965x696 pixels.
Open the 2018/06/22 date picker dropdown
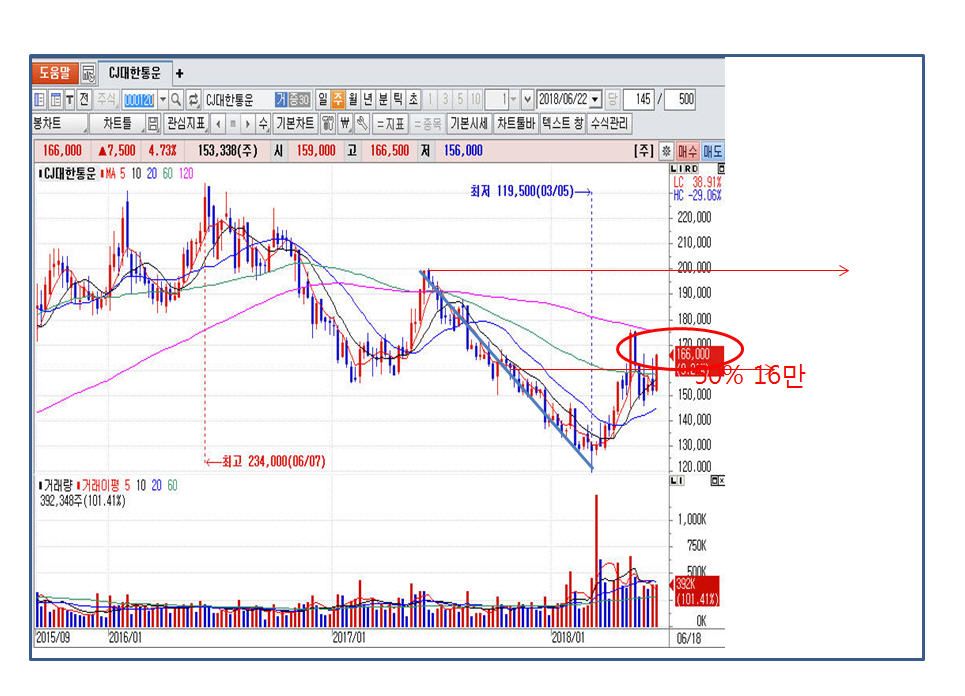click(596, 100)
